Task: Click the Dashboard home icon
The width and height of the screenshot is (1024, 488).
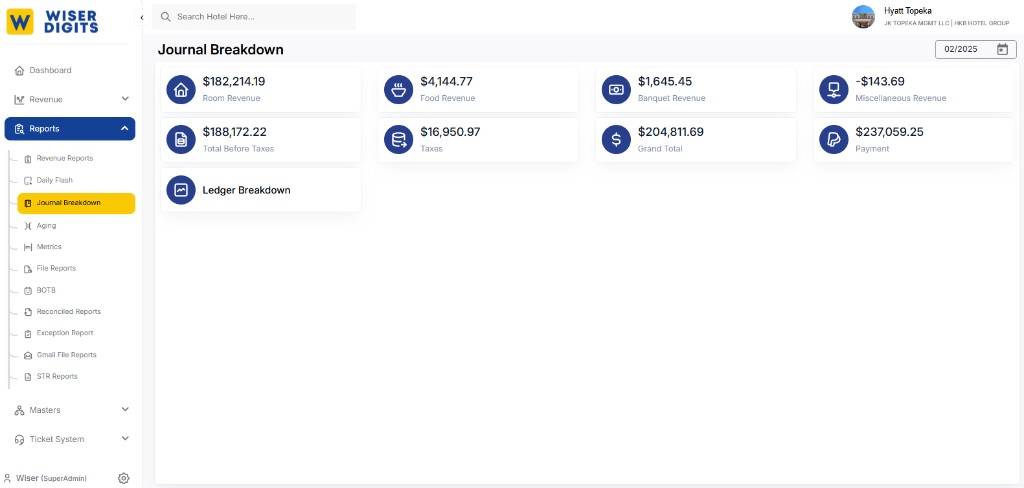Action: (x=20, y=71)
